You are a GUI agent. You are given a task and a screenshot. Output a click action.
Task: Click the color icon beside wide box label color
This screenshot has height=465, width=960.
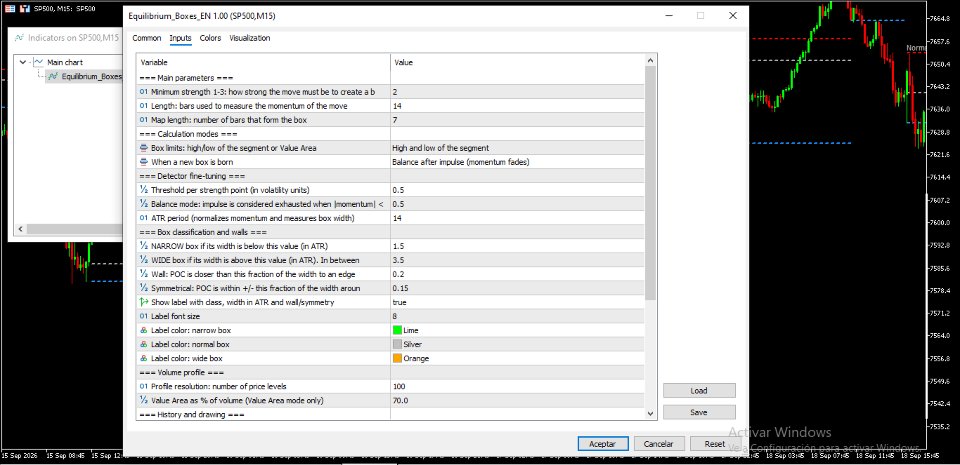[x=144, y=359]
